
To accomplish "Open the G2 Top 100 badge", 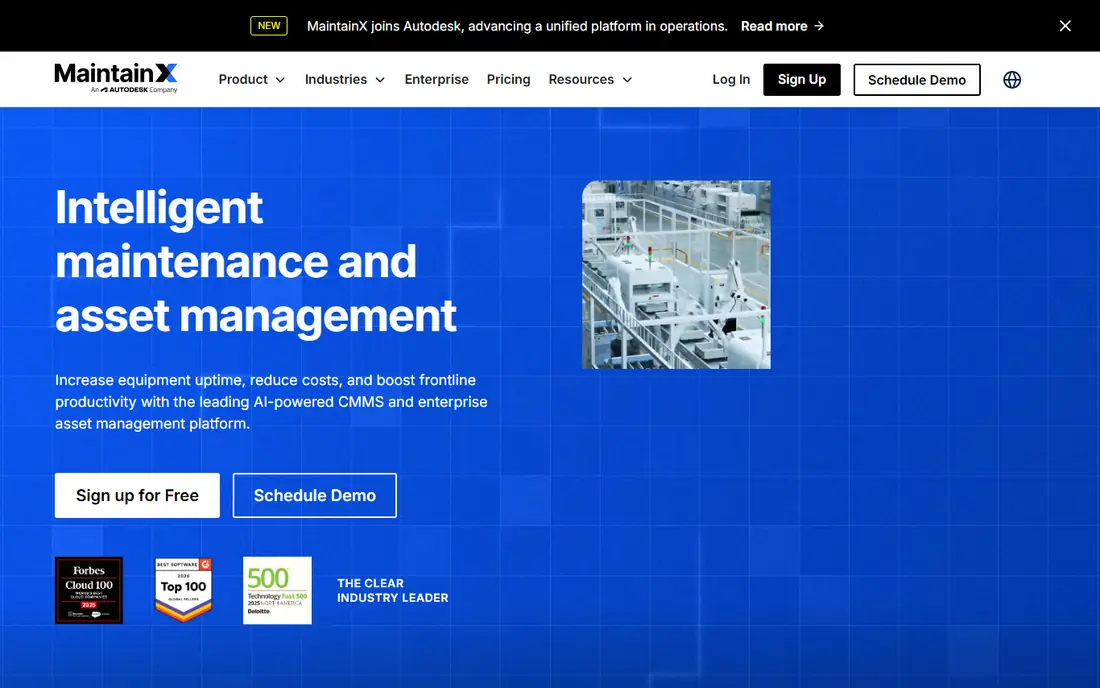I will click(x=183, y=591).
